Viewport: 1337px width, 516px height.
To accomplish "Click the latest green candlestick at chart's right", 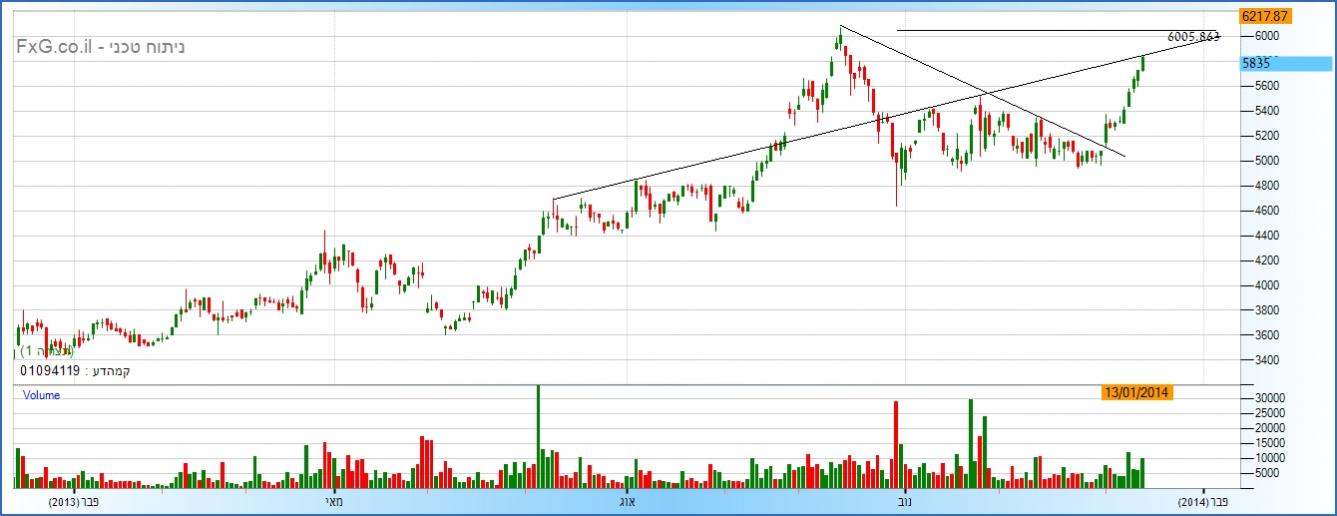I will tap(1142, 64).
